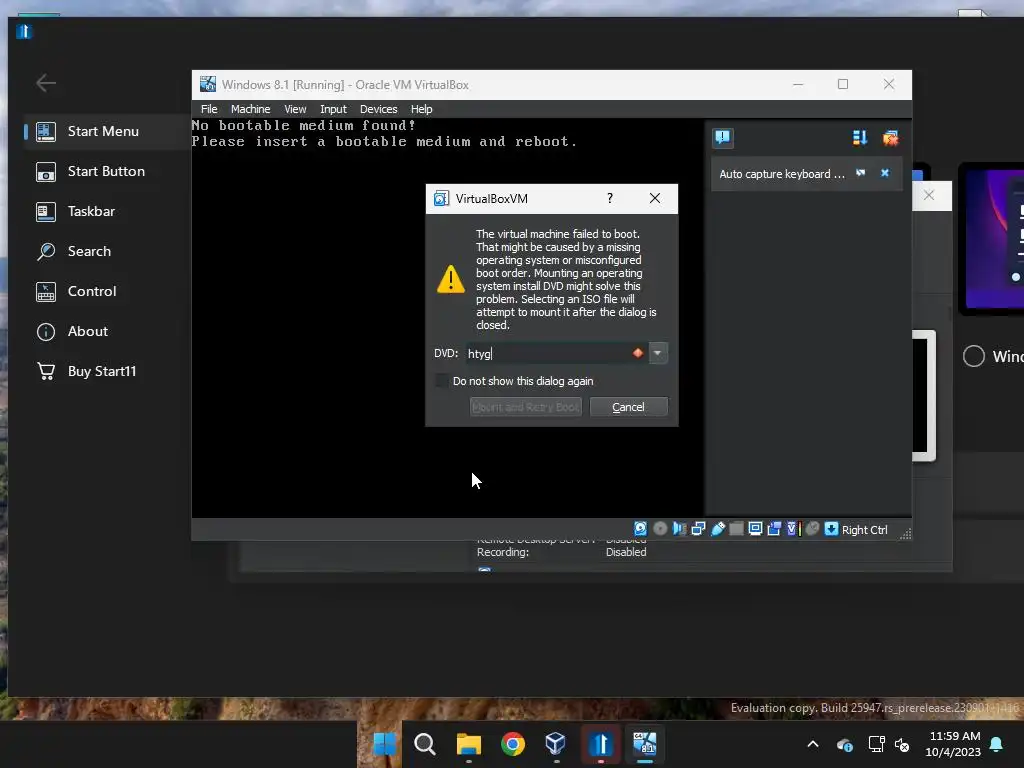Click Buy Start11 link
The image size is (1024, 768).
[x=104, y=371]
